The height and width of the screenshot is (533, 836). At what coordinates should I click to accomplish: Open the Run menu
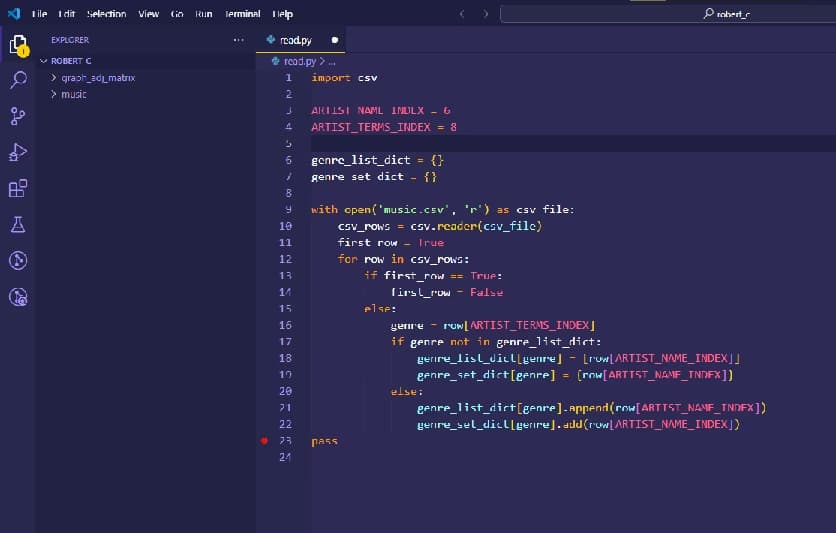click(204, 14)
